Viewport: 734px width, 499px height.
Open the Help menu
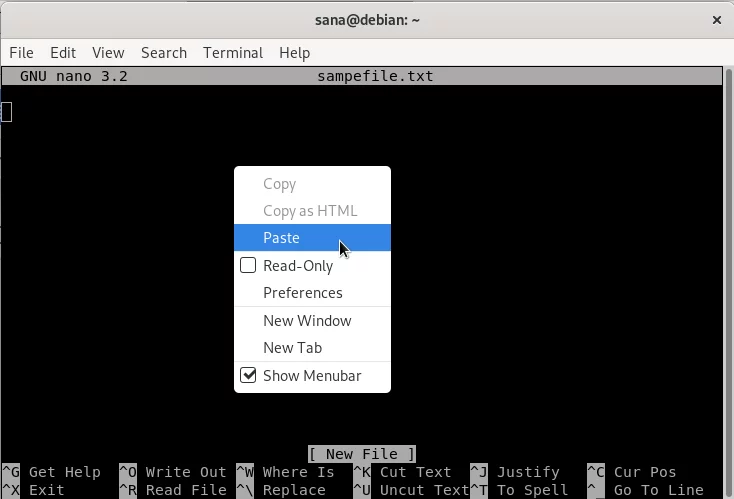[294, 52]
